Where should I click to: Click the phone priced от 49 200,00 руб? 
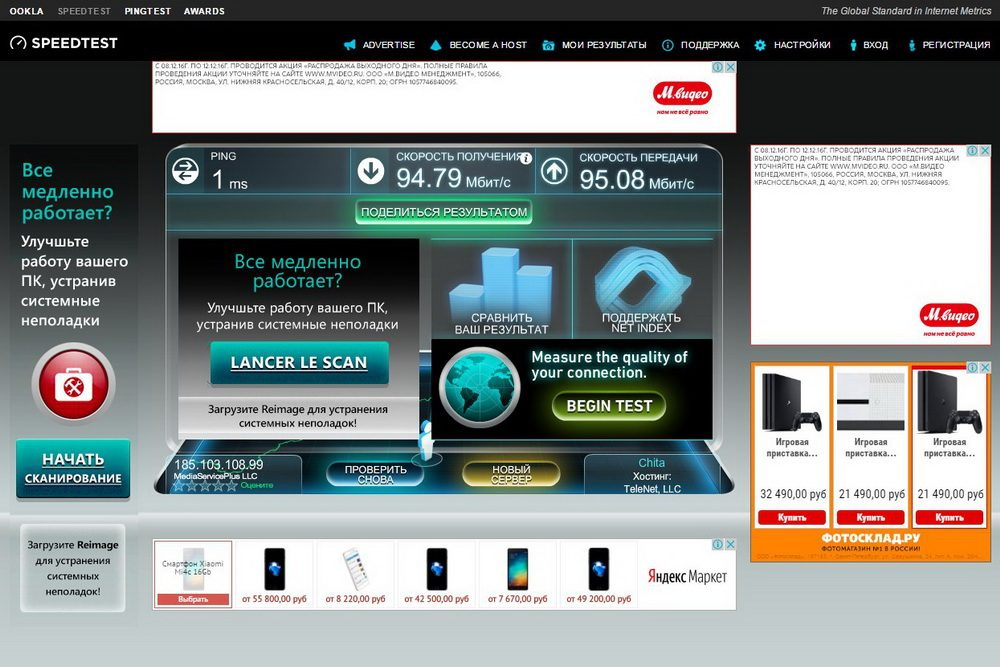[598, 569]
